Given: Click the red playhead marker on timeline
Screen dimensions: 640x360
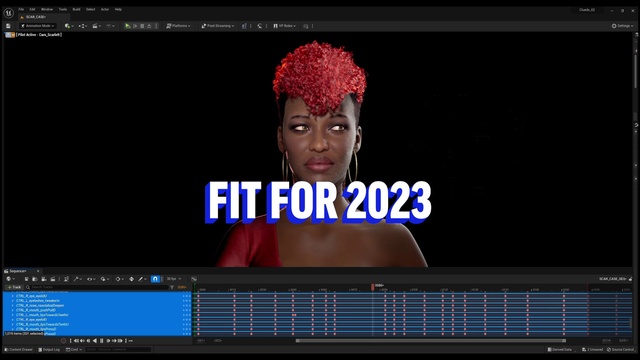Looking at the screenshot, I should click(x=373, y=287).
